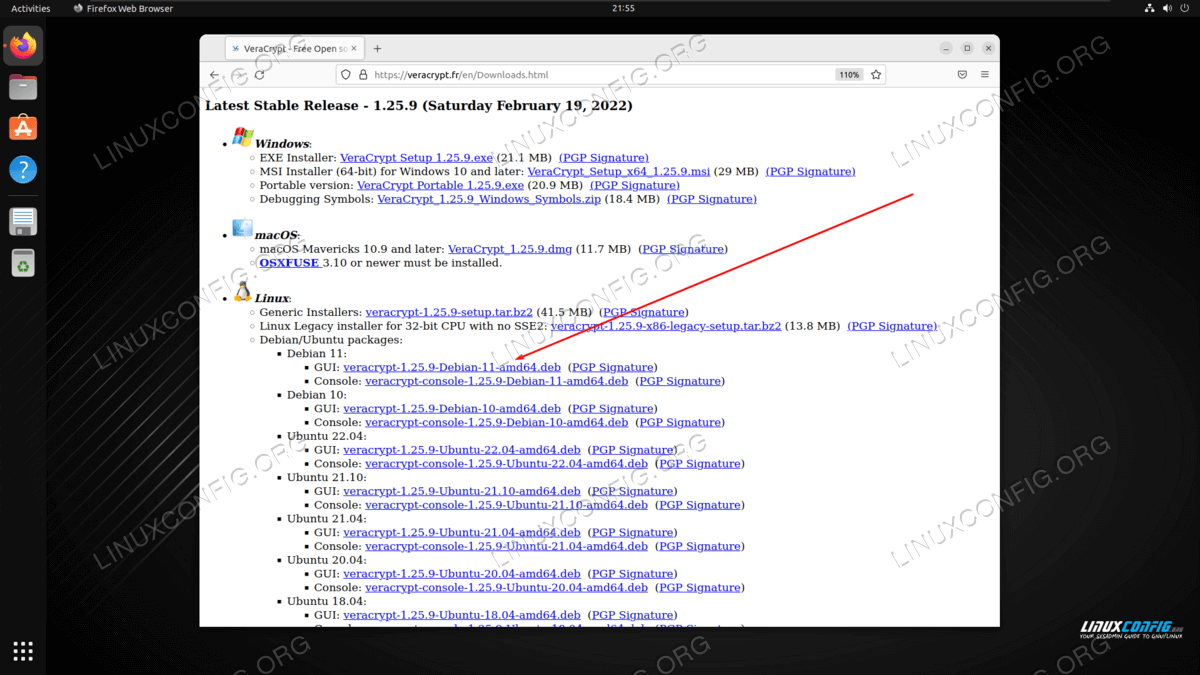The width and height of the screenshot is (1200, 675).
Task: Open the Files manager in the dock
Action: point(23,87)
